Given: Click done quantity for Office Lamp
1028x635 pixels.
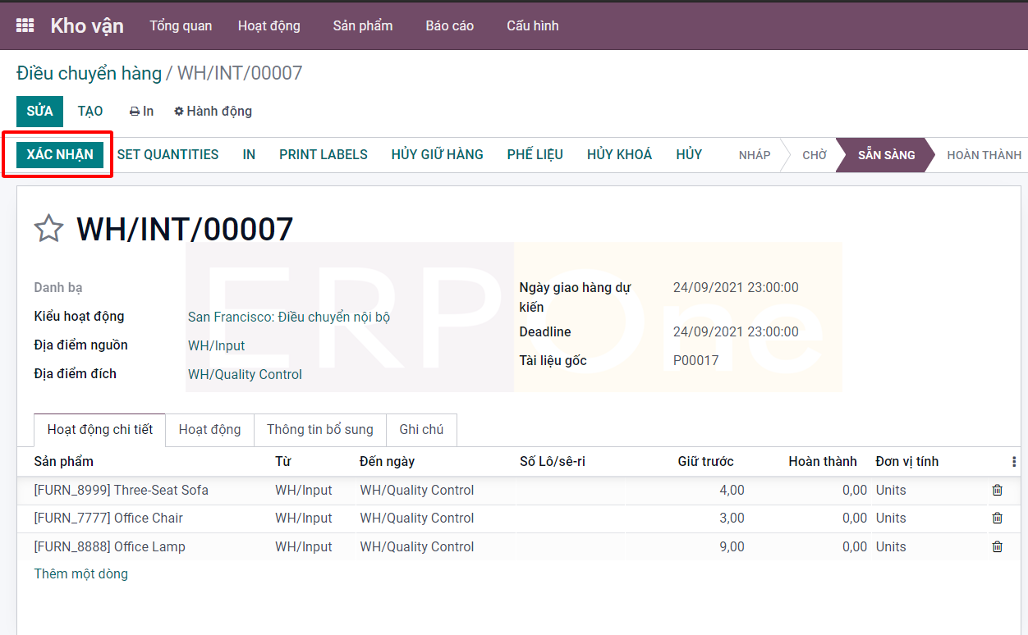Looking at the screenshot, I should [854, 547].
